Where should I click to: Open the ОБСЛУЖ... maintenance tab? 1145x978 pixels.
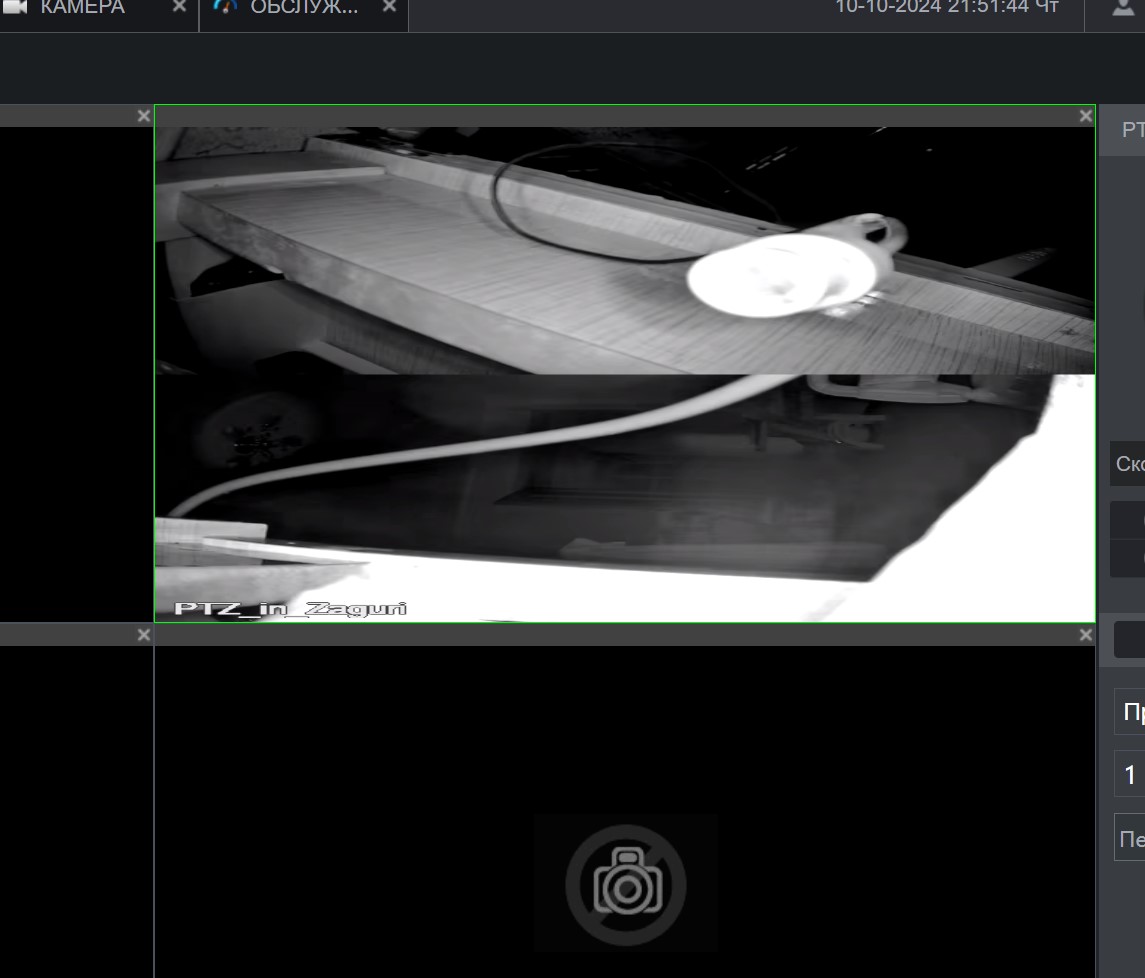[x=303, y=8]
